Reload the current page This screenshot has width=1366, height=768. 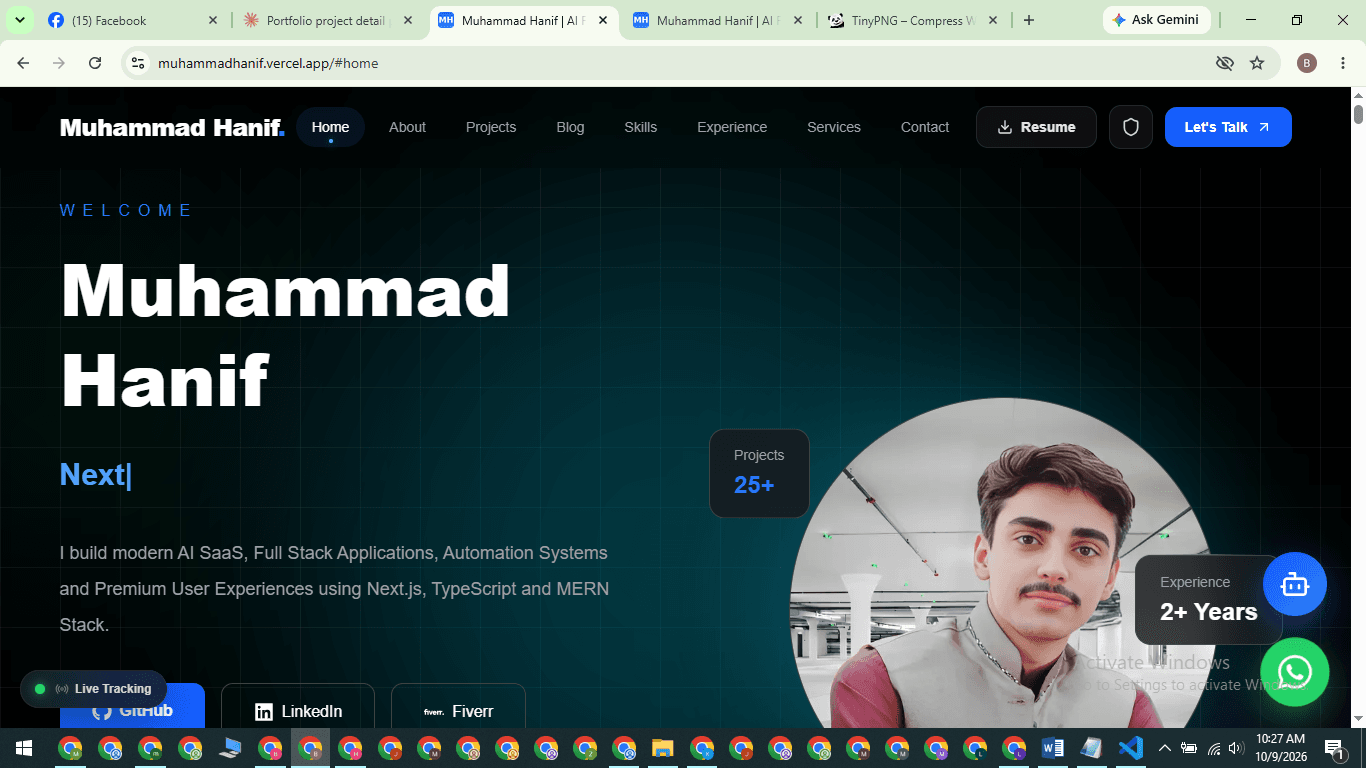(95, 63)
